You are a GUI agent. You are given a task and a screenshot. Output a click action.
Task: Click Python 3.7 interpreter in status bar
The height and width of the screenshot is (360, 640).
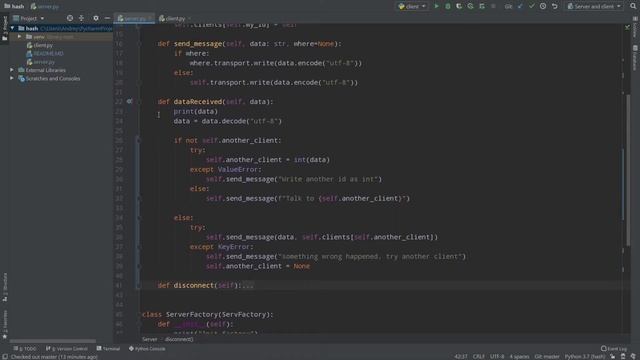pos(584,357)
